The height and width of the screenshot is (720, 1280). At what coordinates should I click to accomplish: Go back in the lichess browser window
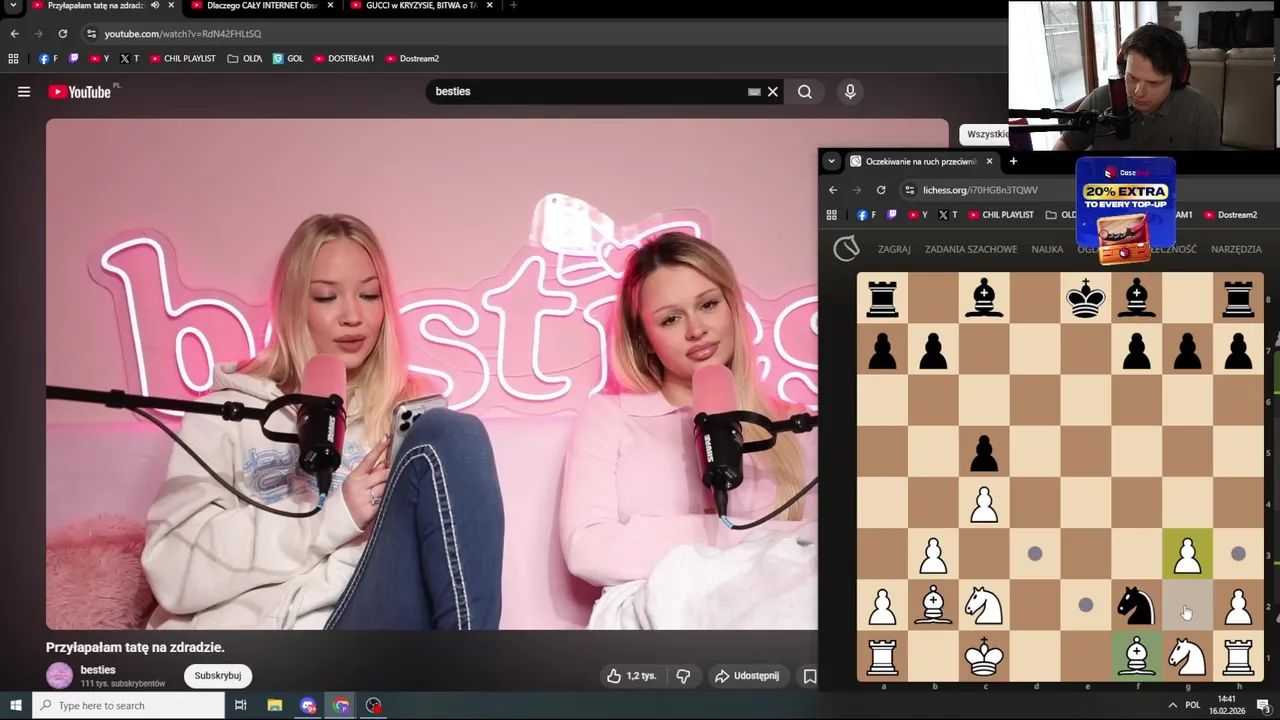coord(833,190)
